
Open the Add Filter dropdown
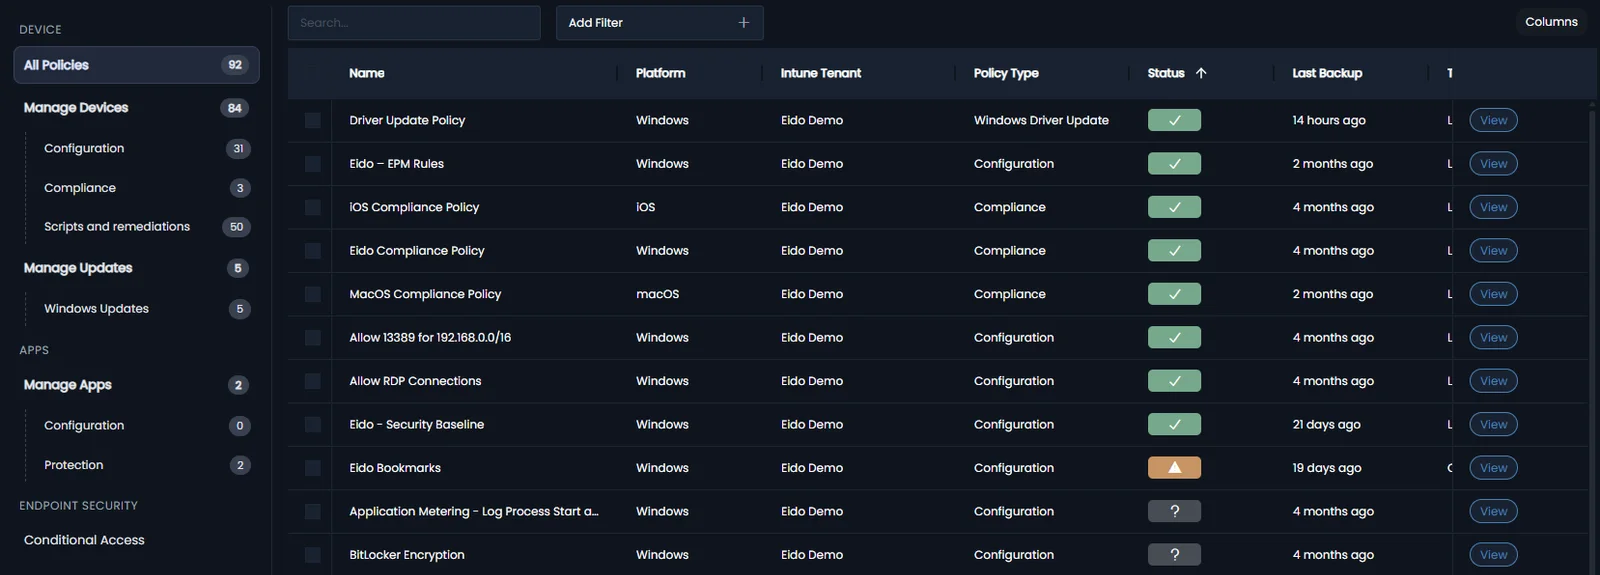coord(659,23)
